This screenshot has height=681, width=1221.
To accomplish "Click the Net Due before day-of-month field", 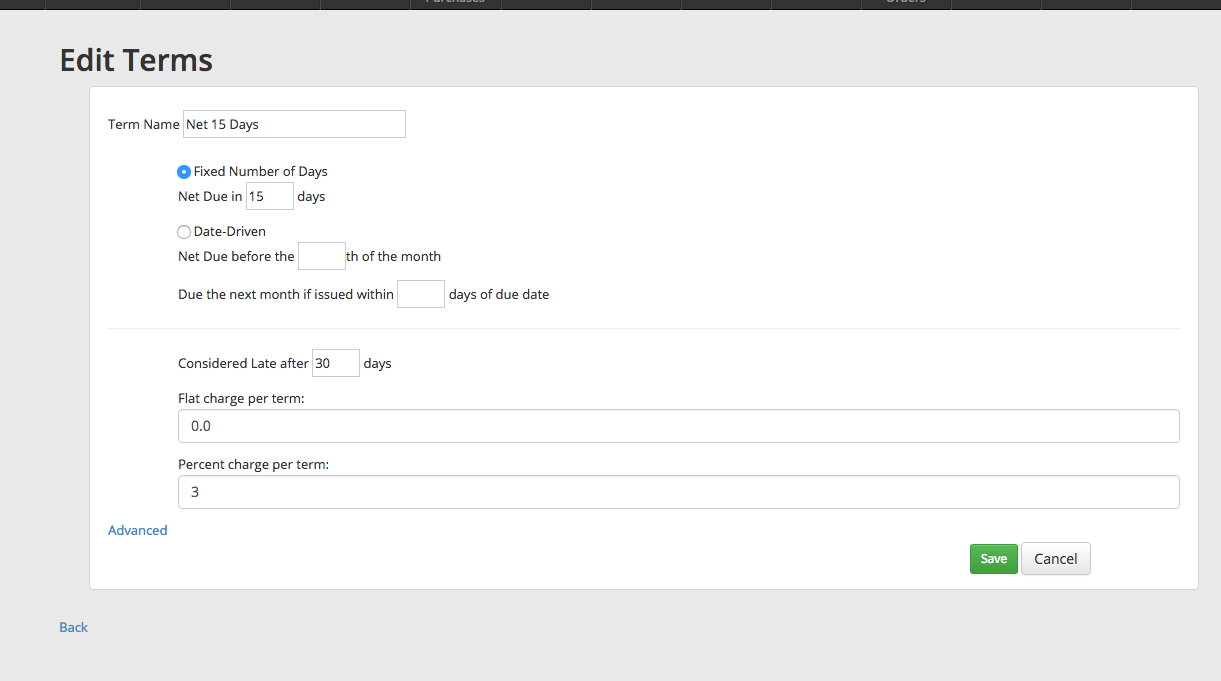I will (321, 256).
